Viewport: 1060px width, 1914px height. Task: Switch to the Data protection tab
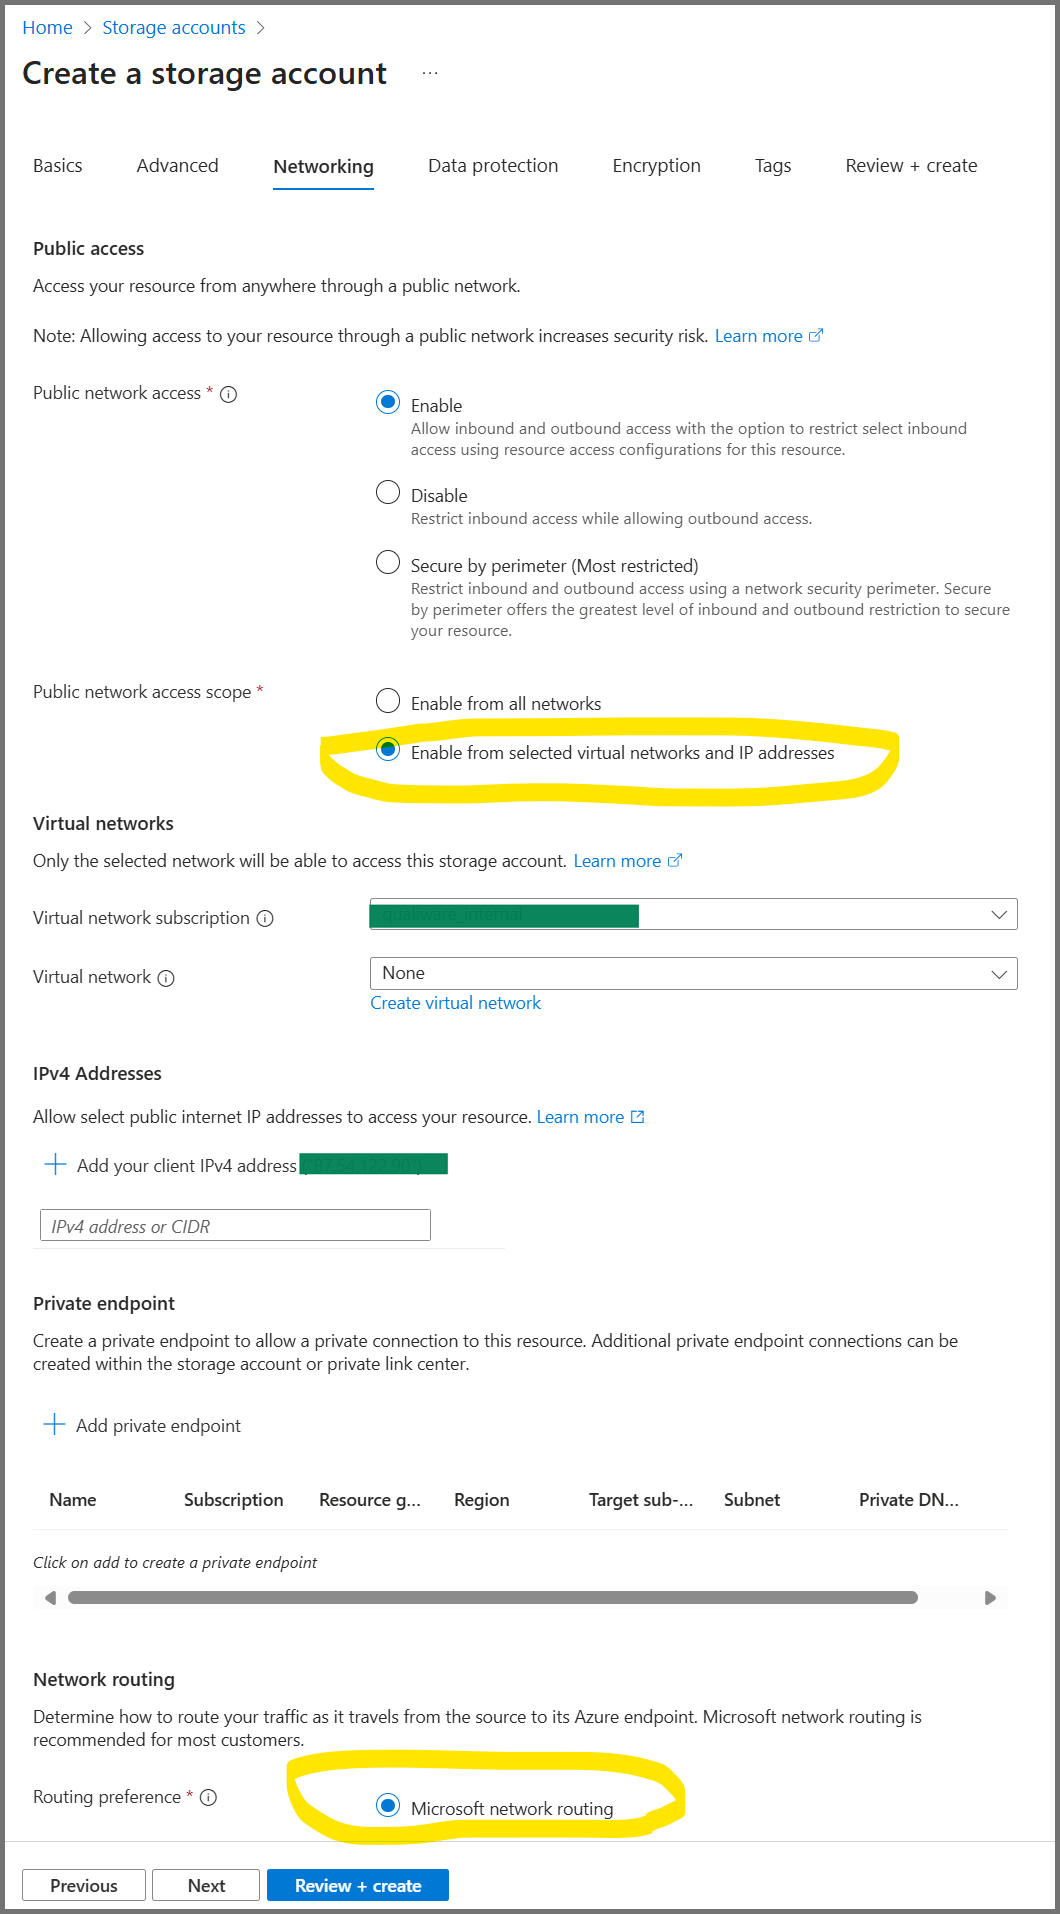point(493,166)
